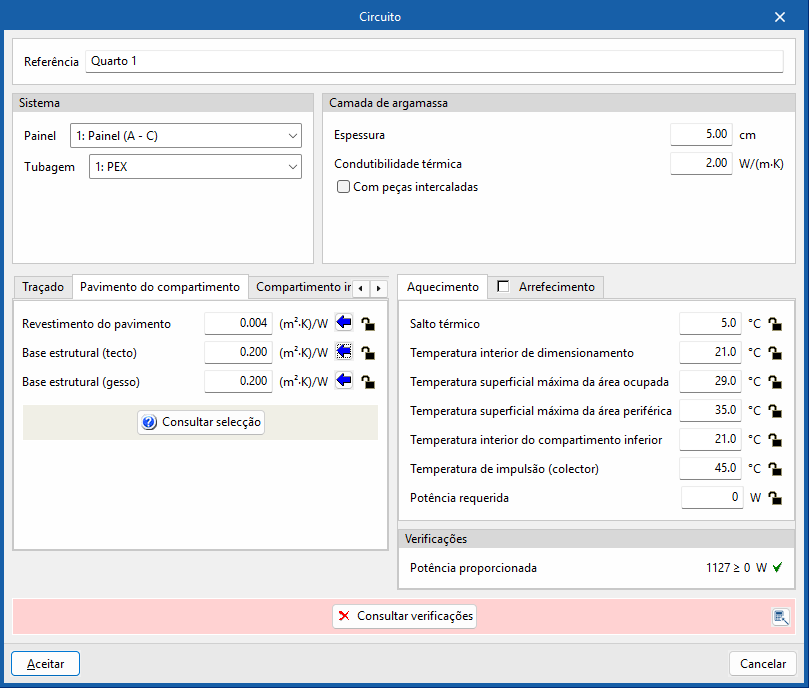Select the Aquecimento tab
The image size is (809, 688).
coord(443,287)
